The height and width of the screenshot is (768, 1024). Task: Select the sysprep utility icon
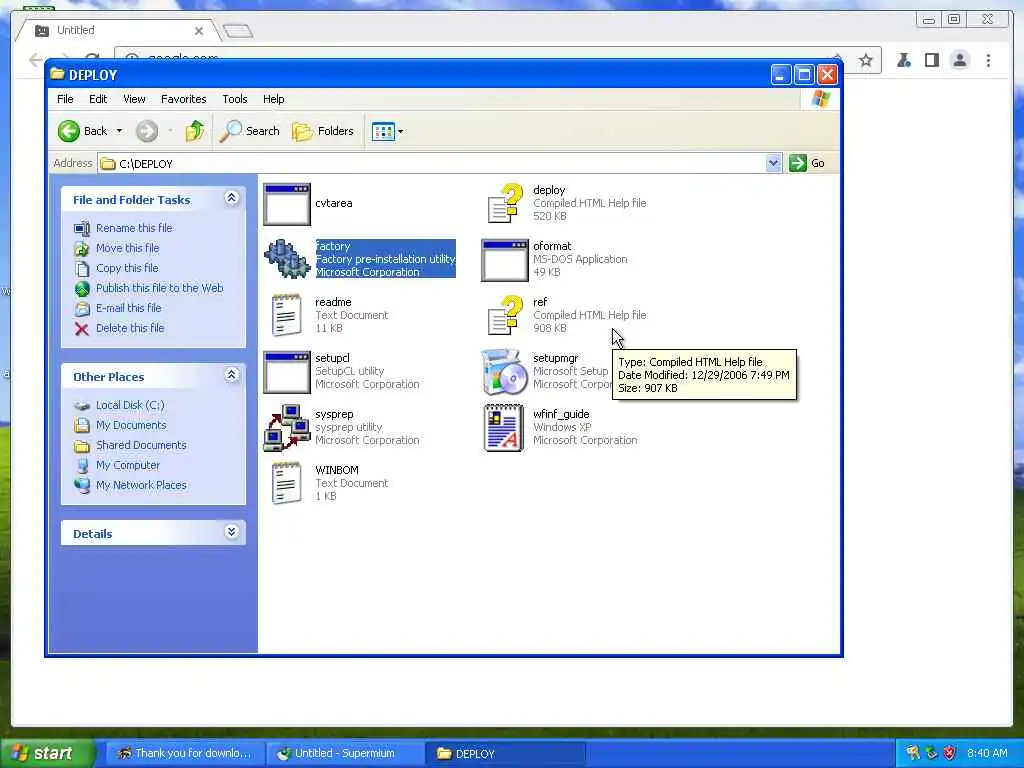pyautogui.click(x=287, y=428)
